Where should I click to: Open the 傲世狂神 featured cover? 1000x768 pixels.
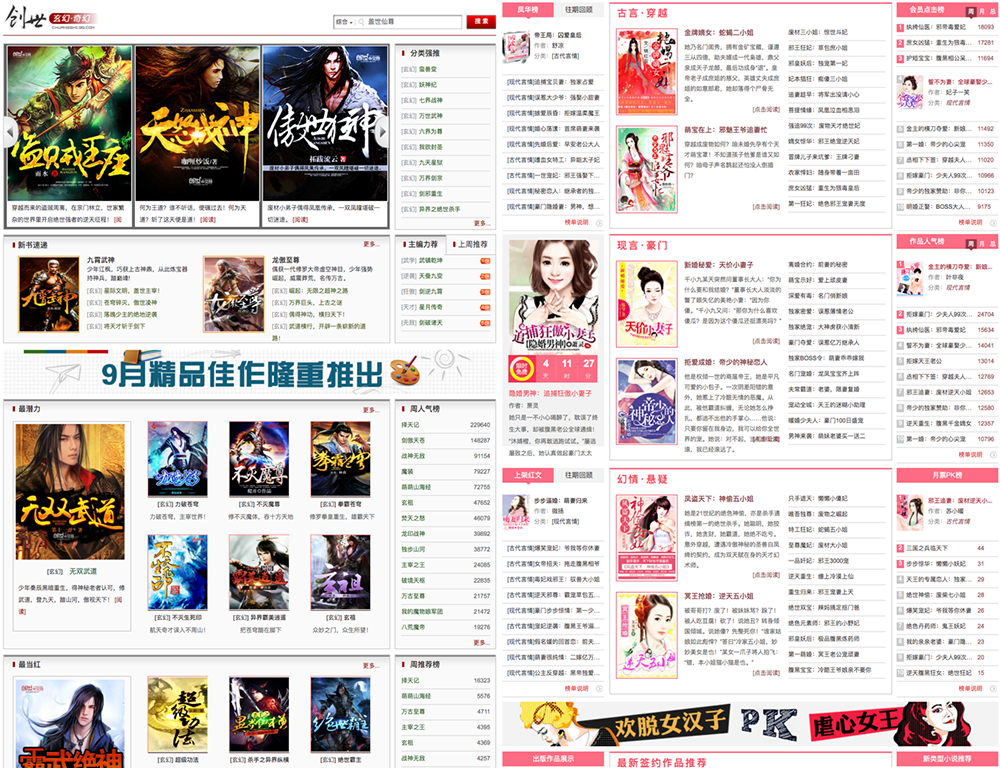coord(325,123)
